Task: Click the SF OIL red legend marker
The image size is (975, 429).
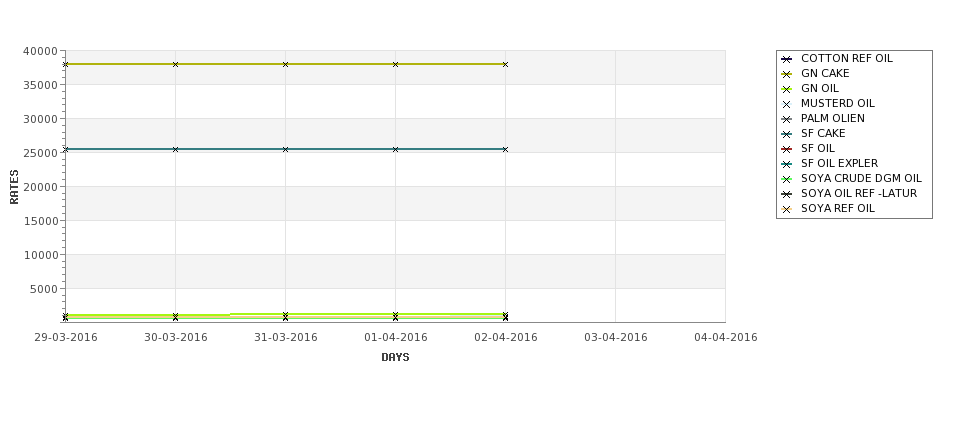Action: click(x=786, y=149)
